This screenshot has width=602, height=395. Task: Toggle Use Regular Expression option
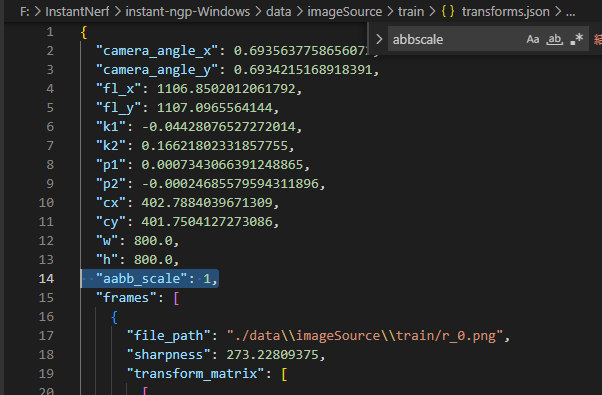tap(577, 39)
